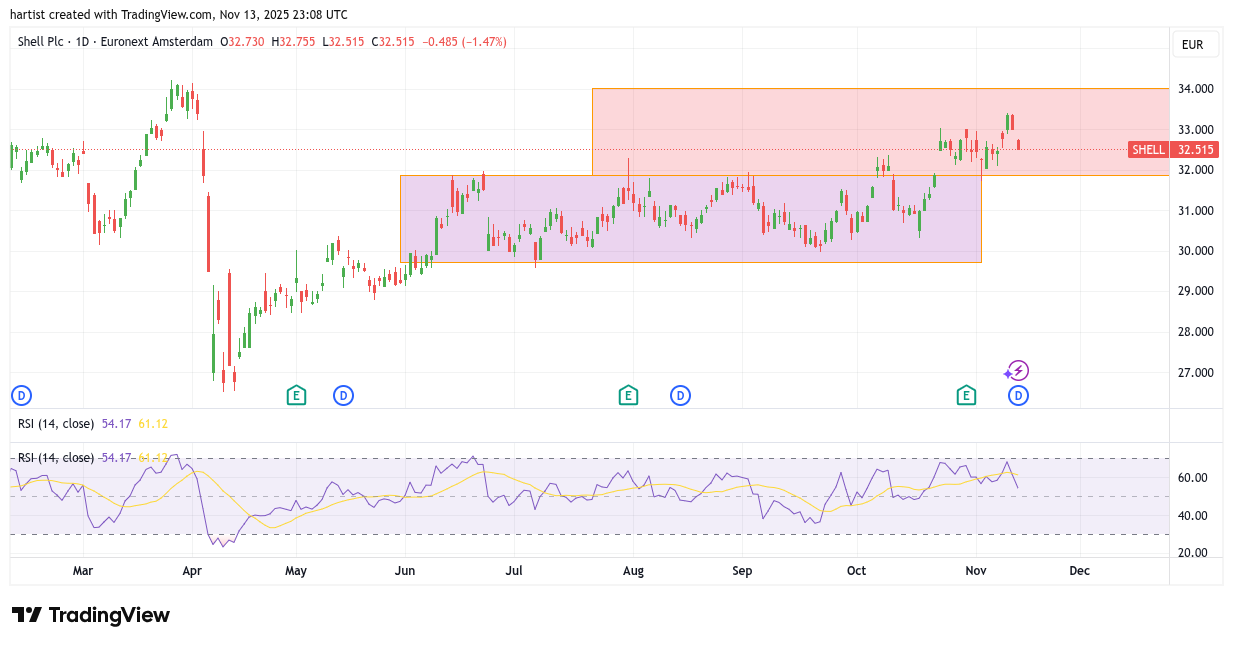Select the upper RSI (14, close) legend
1233x645 pixels.
pos(56,424)
